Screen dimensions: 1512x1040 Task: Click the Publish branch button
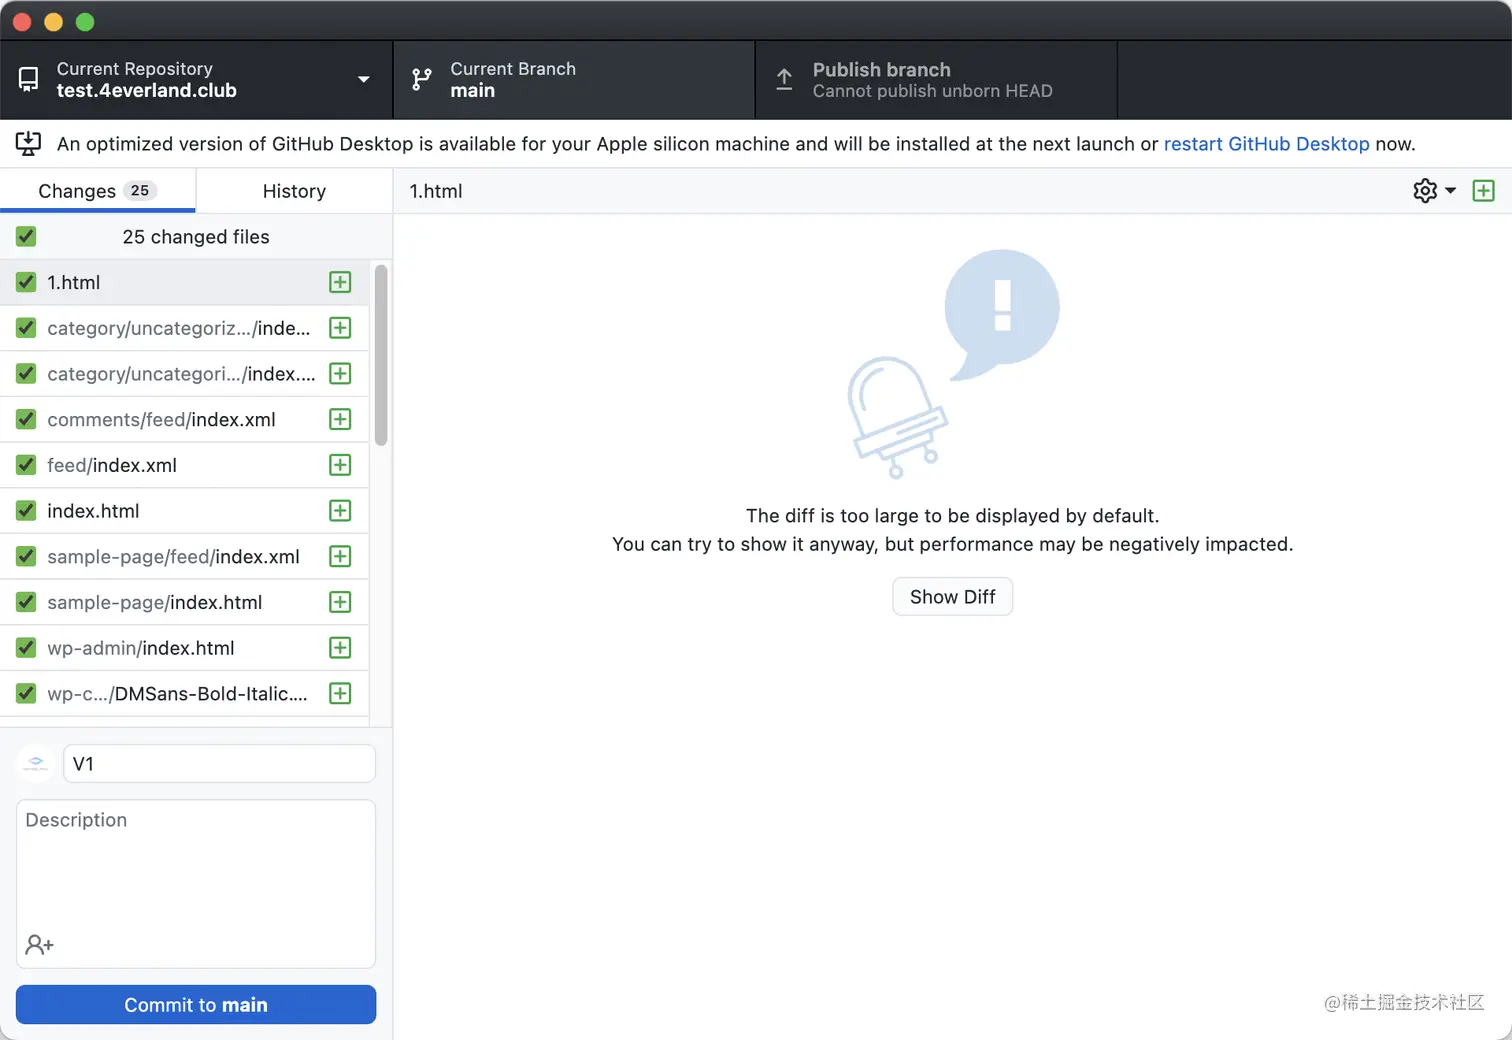tap(936, 80)
